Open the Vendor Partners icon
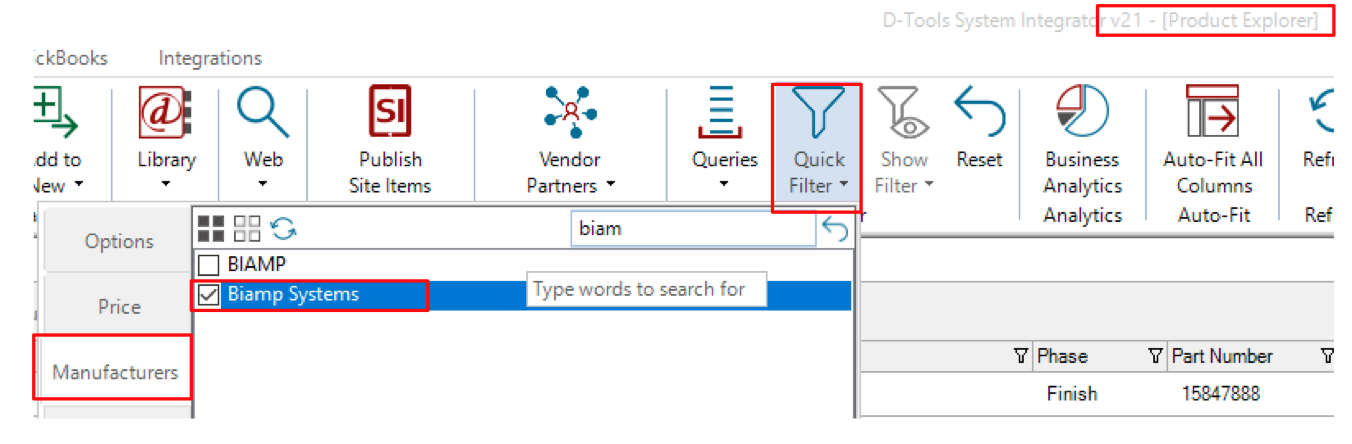Image resolution: width=1352 pixels, height=444 pixels. point(571,113)
